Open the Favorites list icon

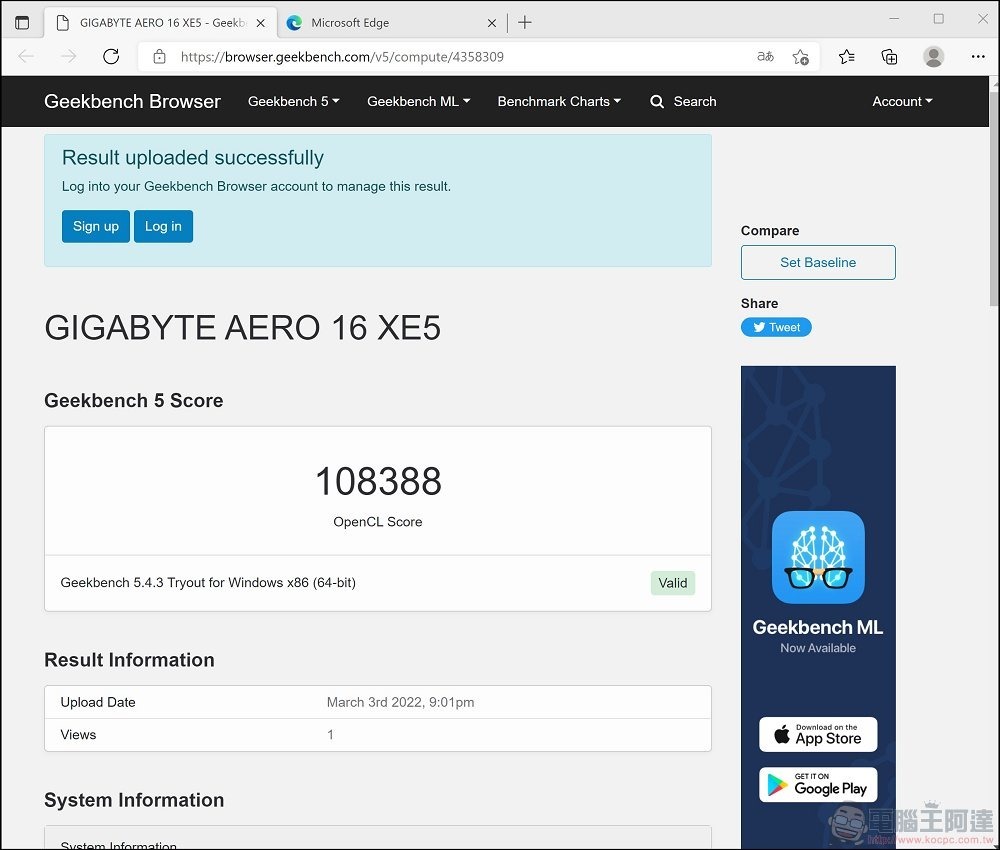[847, 57]
